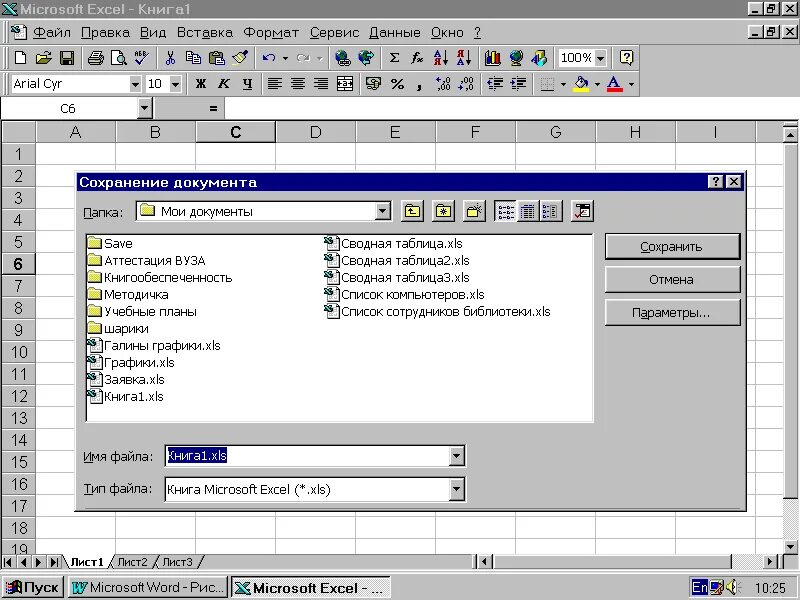Open the Правка menu

pos(105,33)
